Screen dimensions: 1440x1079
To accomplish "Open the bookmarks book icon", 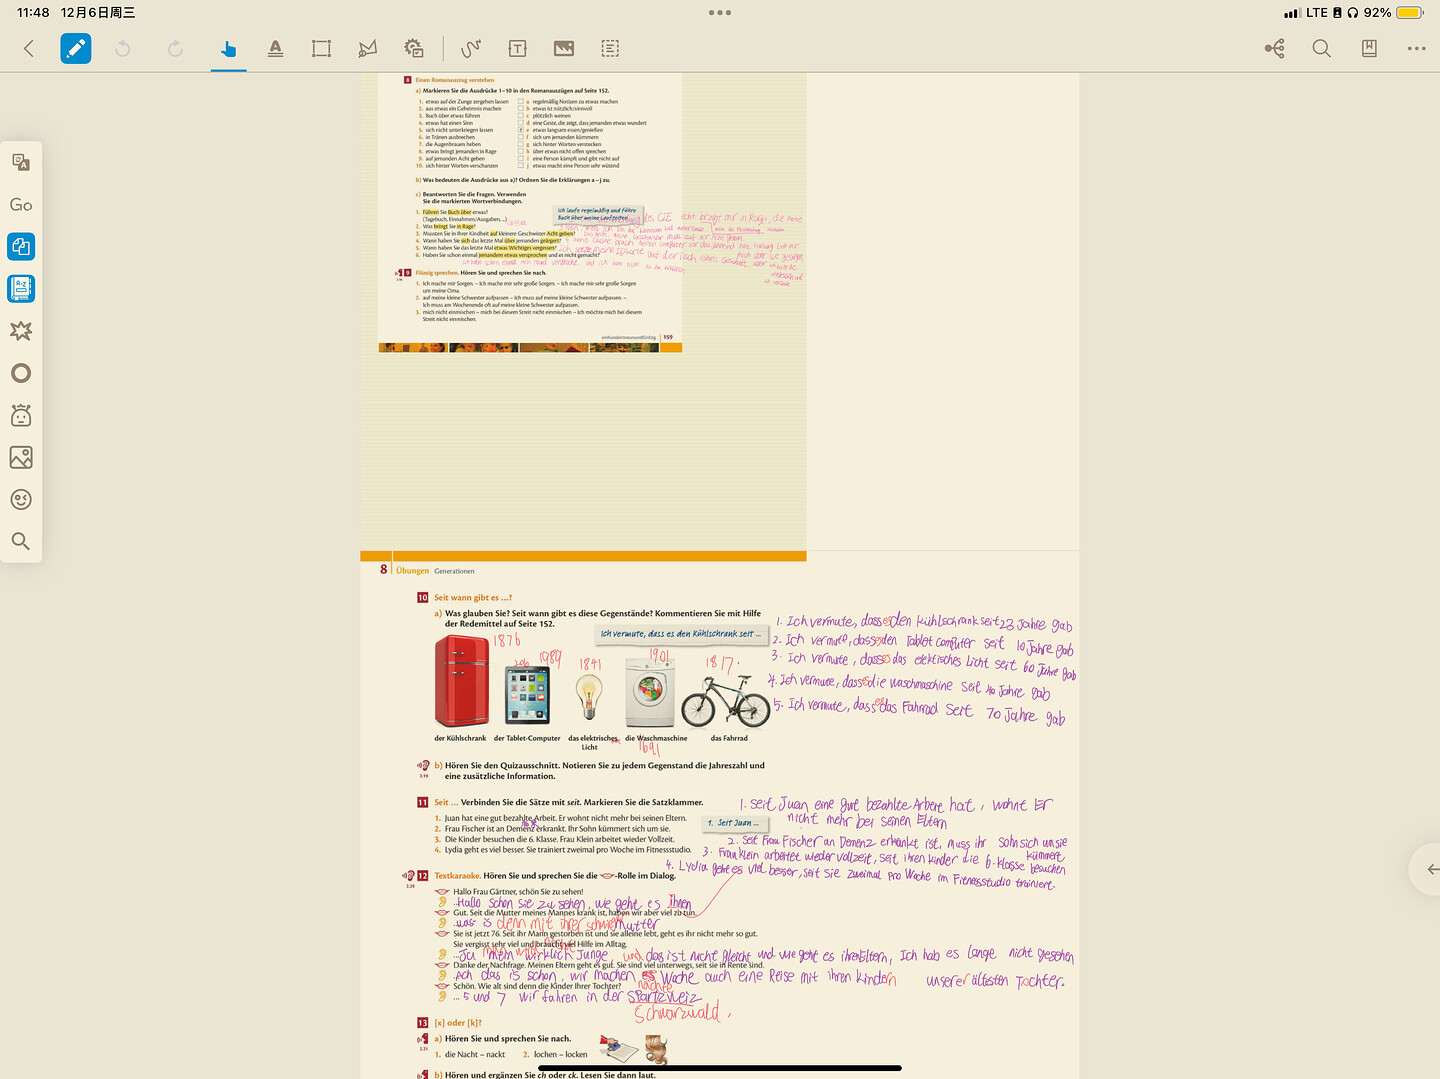I will (1369, 48).
